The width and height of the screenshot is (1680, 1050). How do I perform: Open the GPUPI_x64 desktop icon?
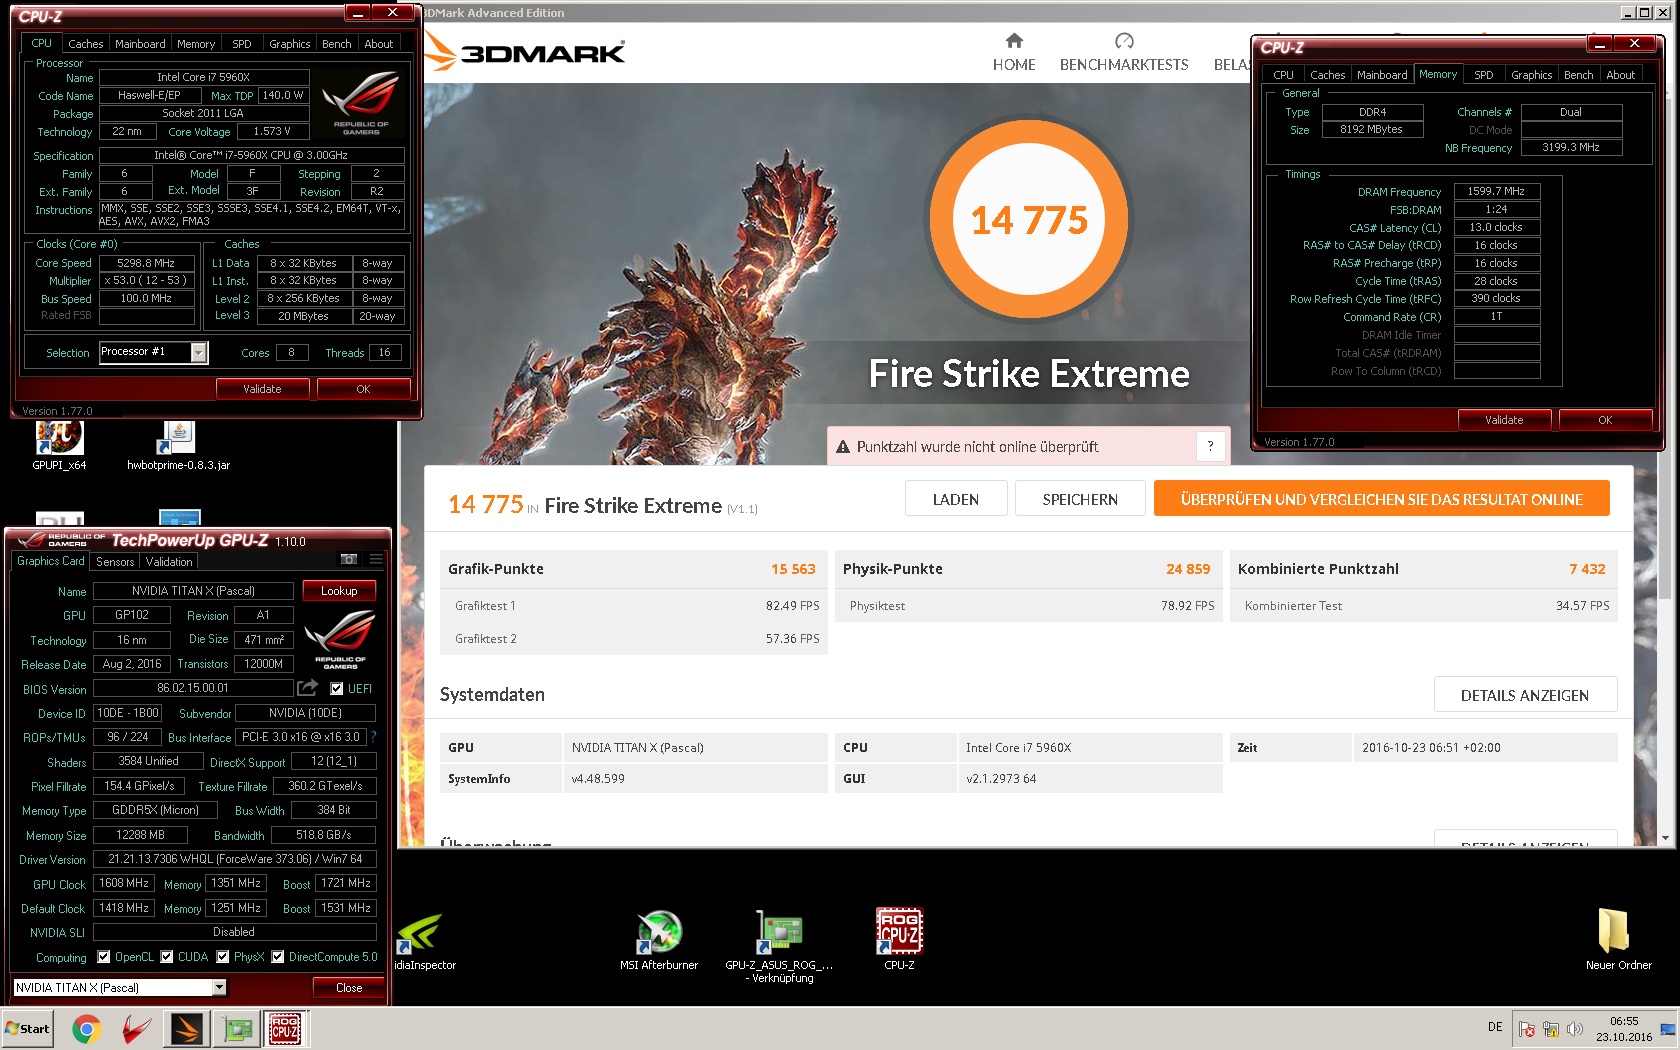tap(59, 445)
